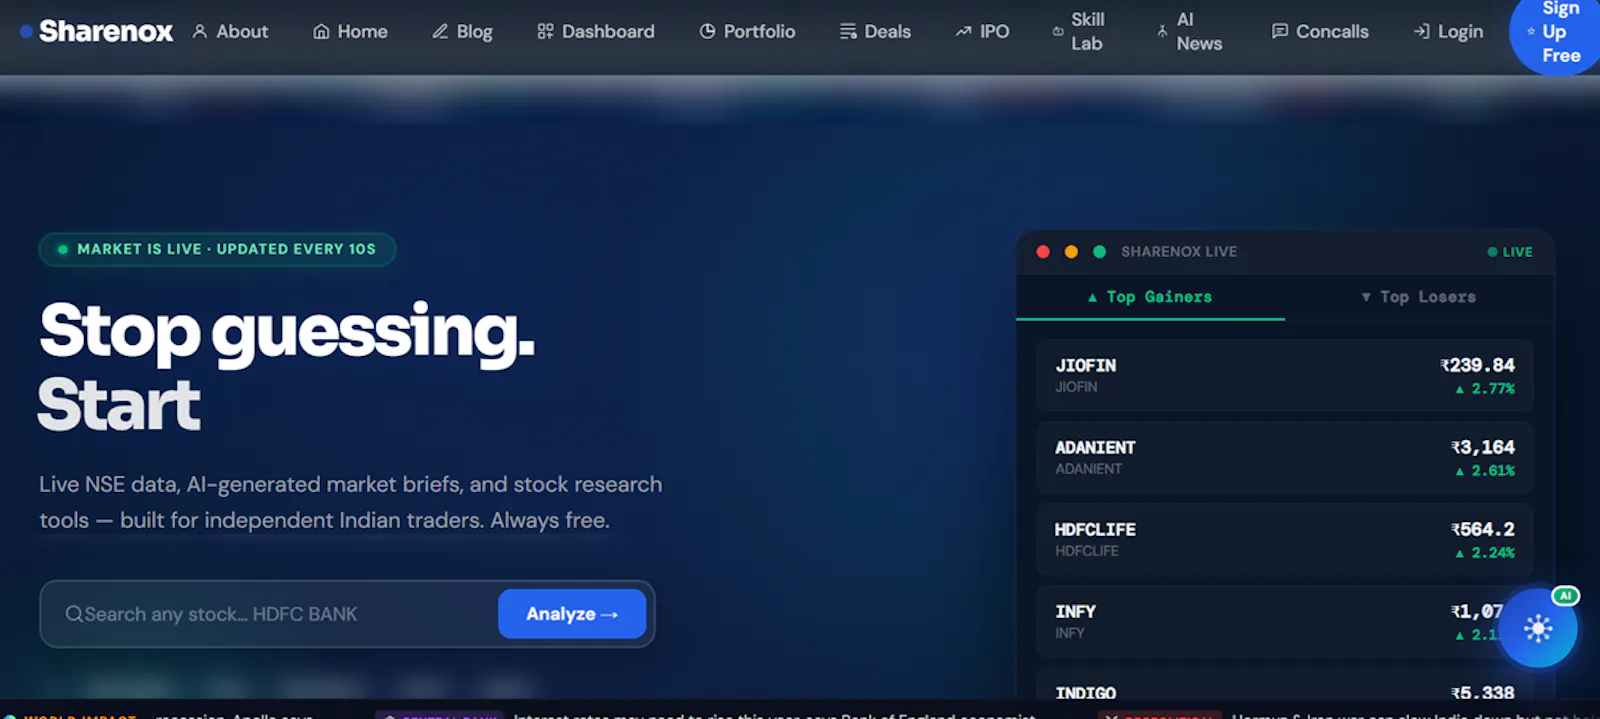Click HDFCLIFE gain 2.24%
Viewport: 1600px width, 719px height.
[x=1485, y=553]
